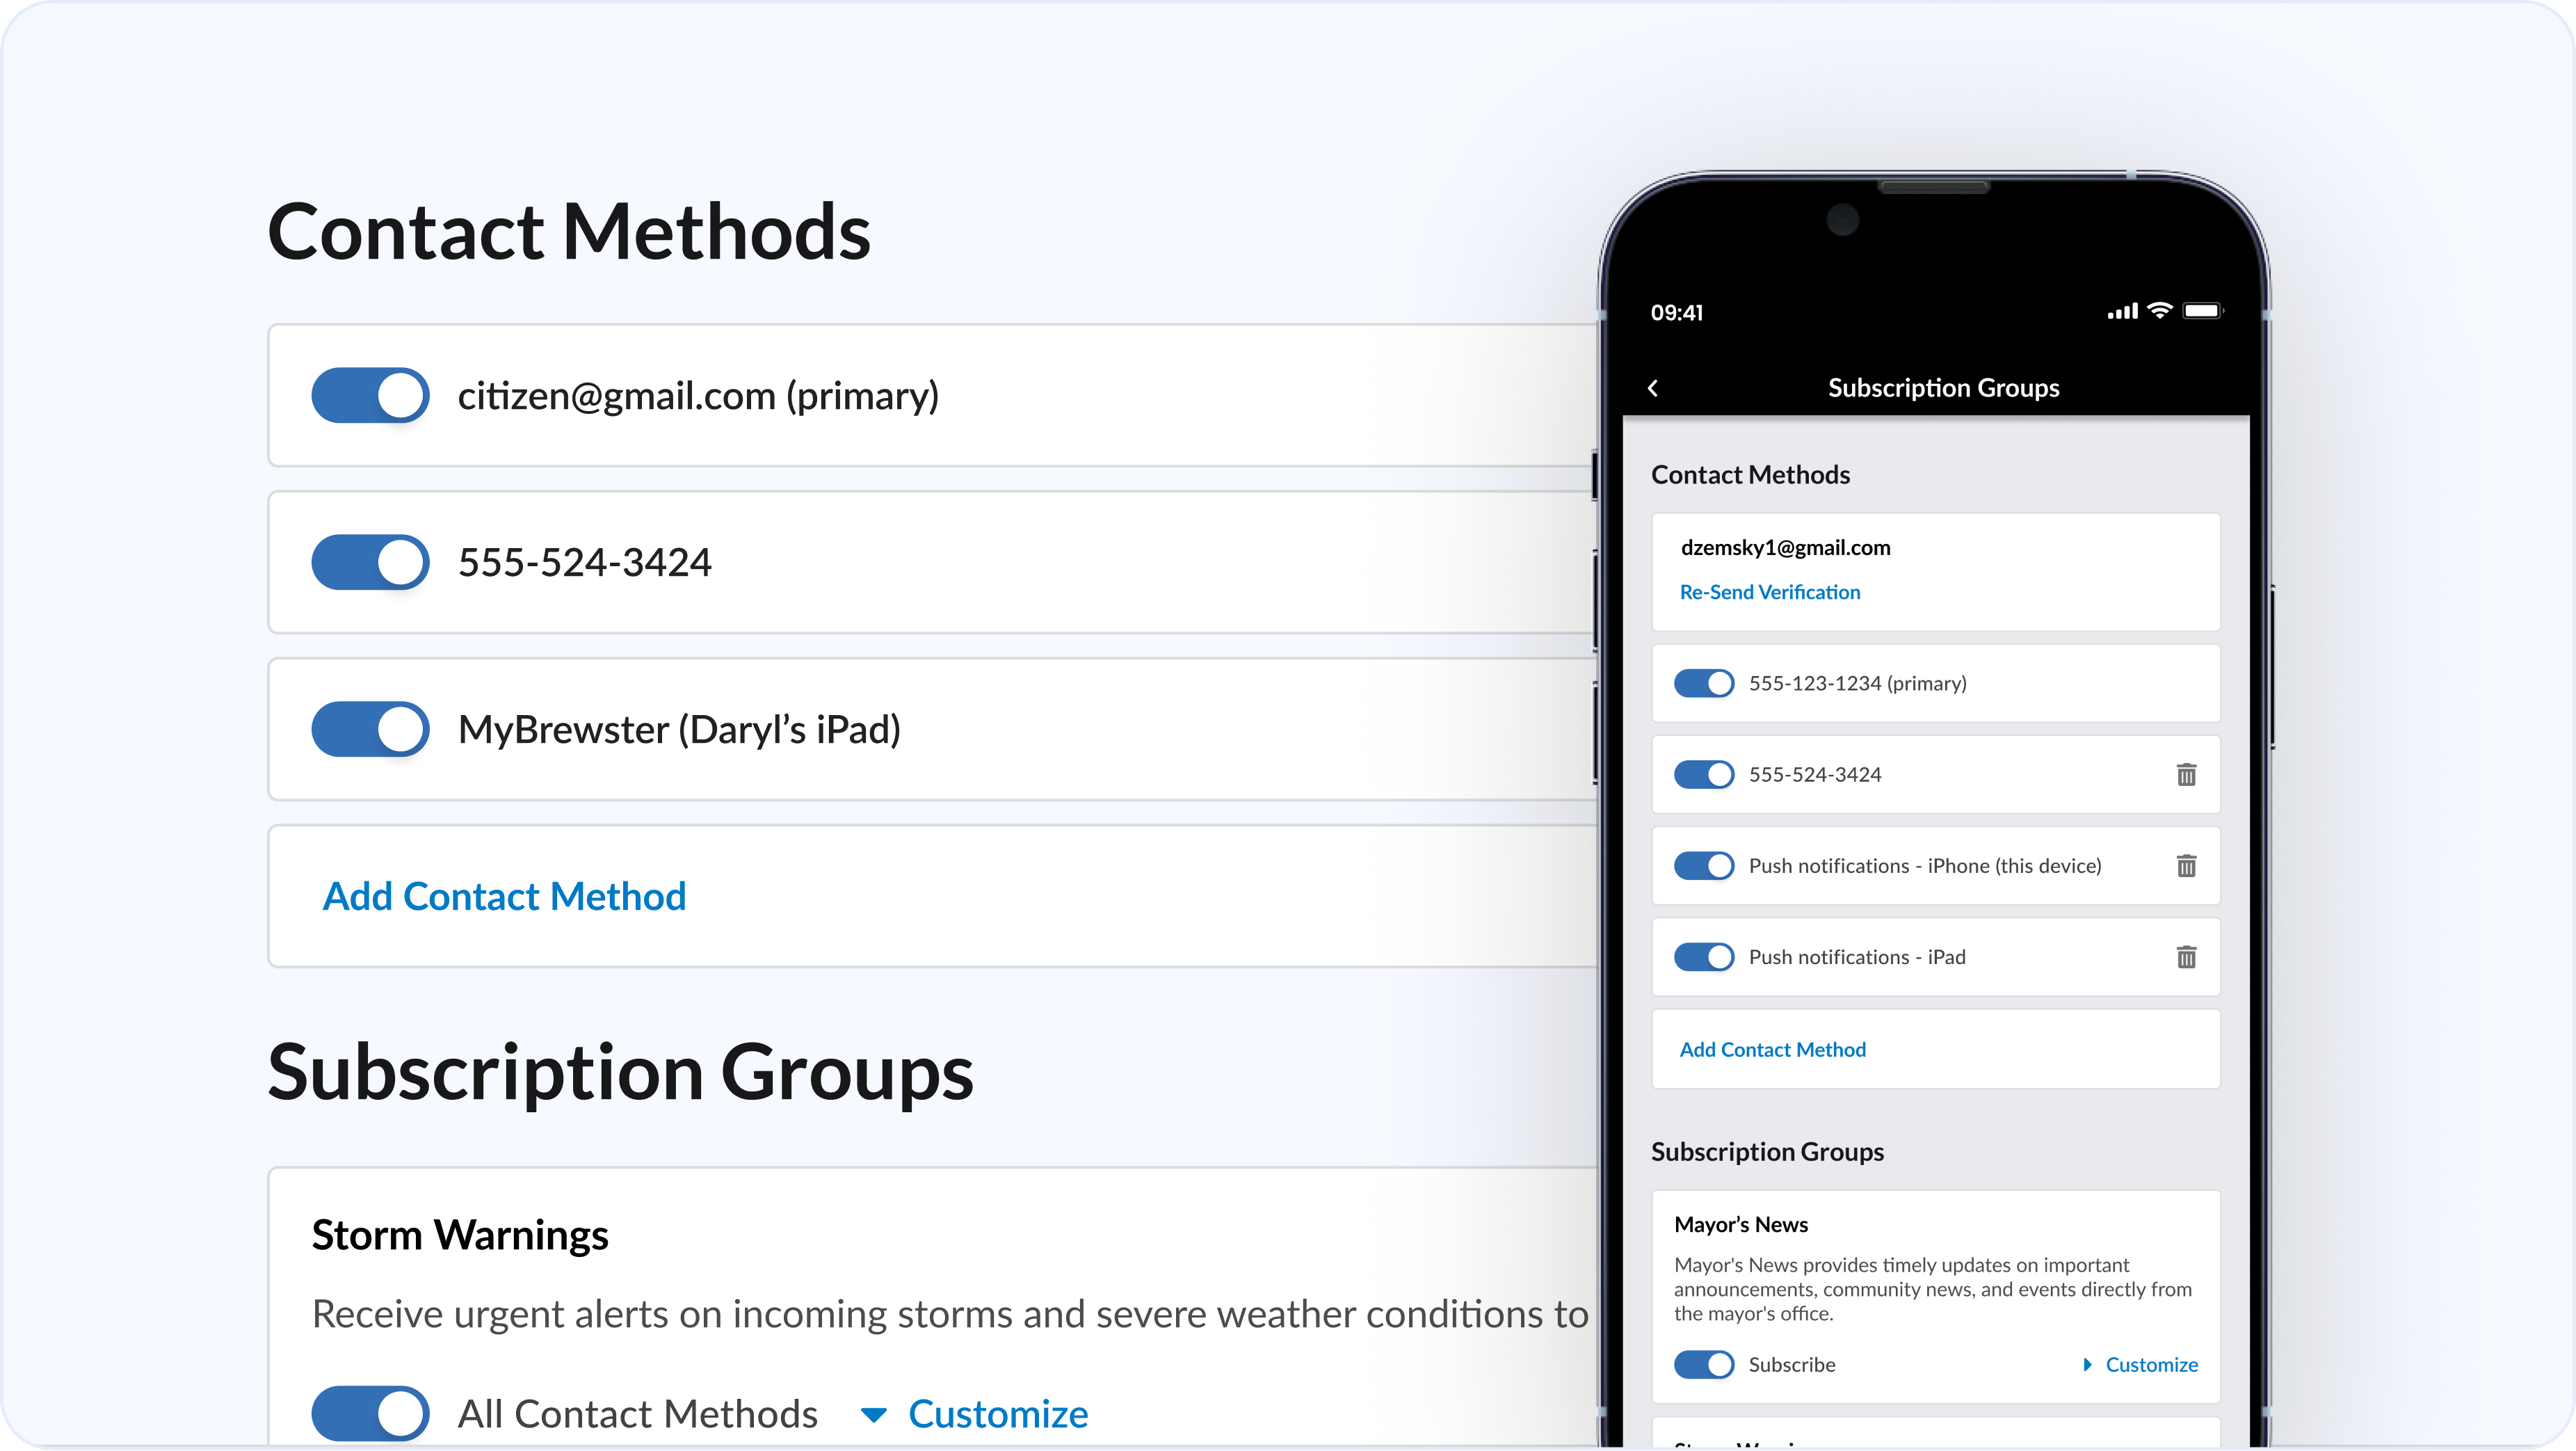Tap the battery indicator in status bar
This screenshot has width=2576, height=1451.
pos(2203,311)
